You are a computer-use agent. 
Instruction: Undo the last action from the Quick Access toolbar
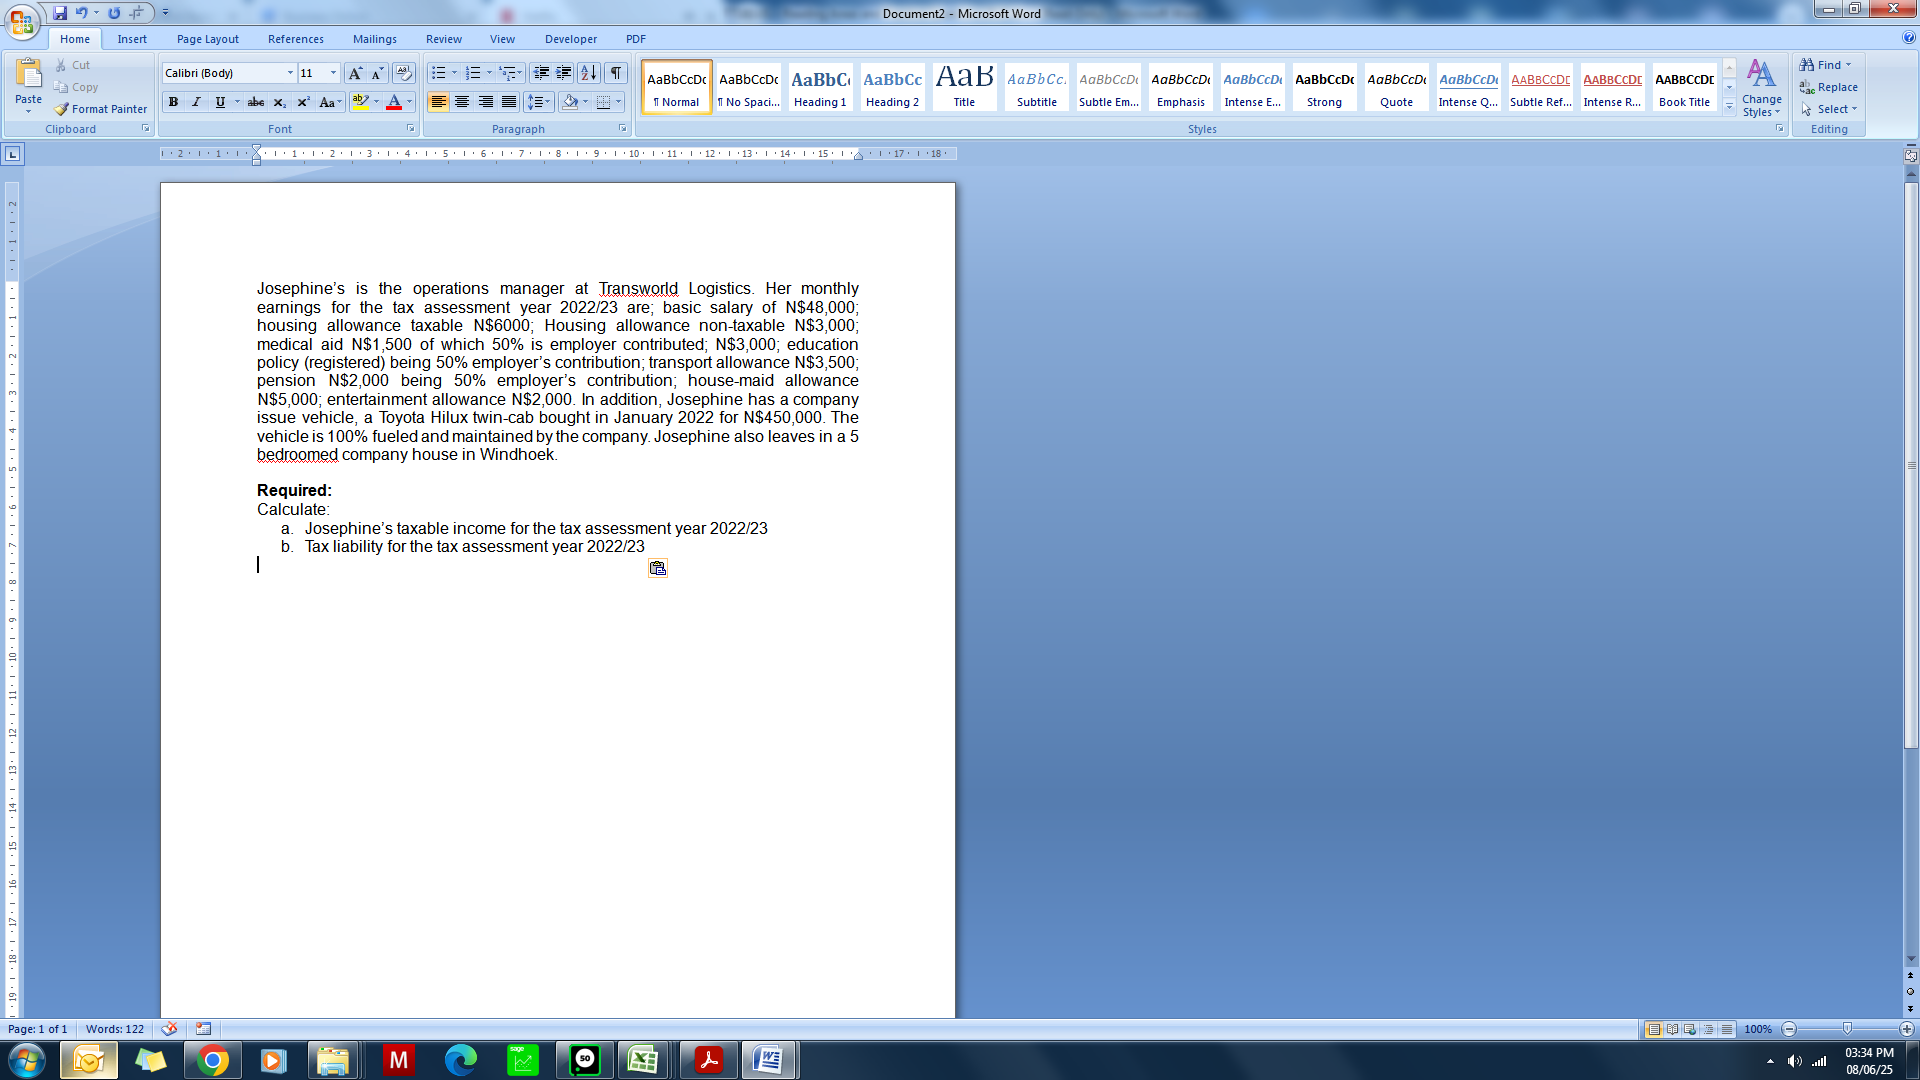[x=81, y=13]
